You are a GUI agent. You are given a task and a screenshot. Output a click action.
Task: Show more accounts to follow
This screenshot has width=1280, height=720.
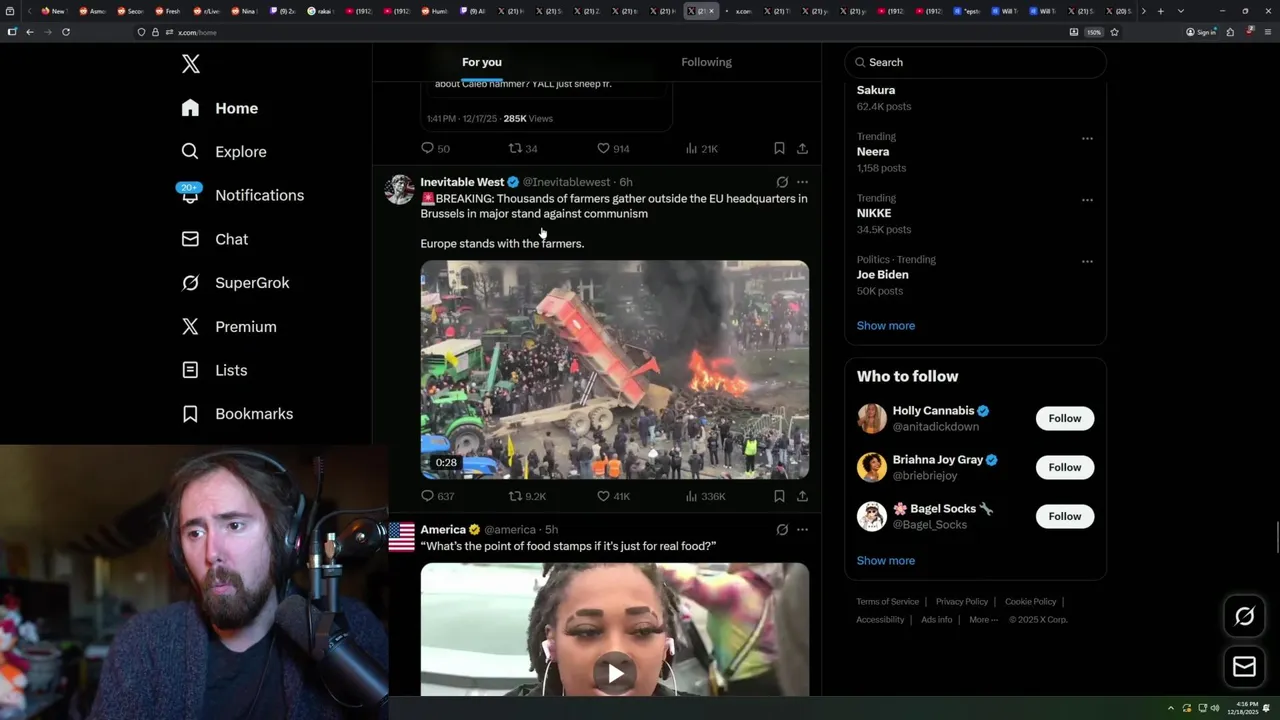(x=885, y=561)
